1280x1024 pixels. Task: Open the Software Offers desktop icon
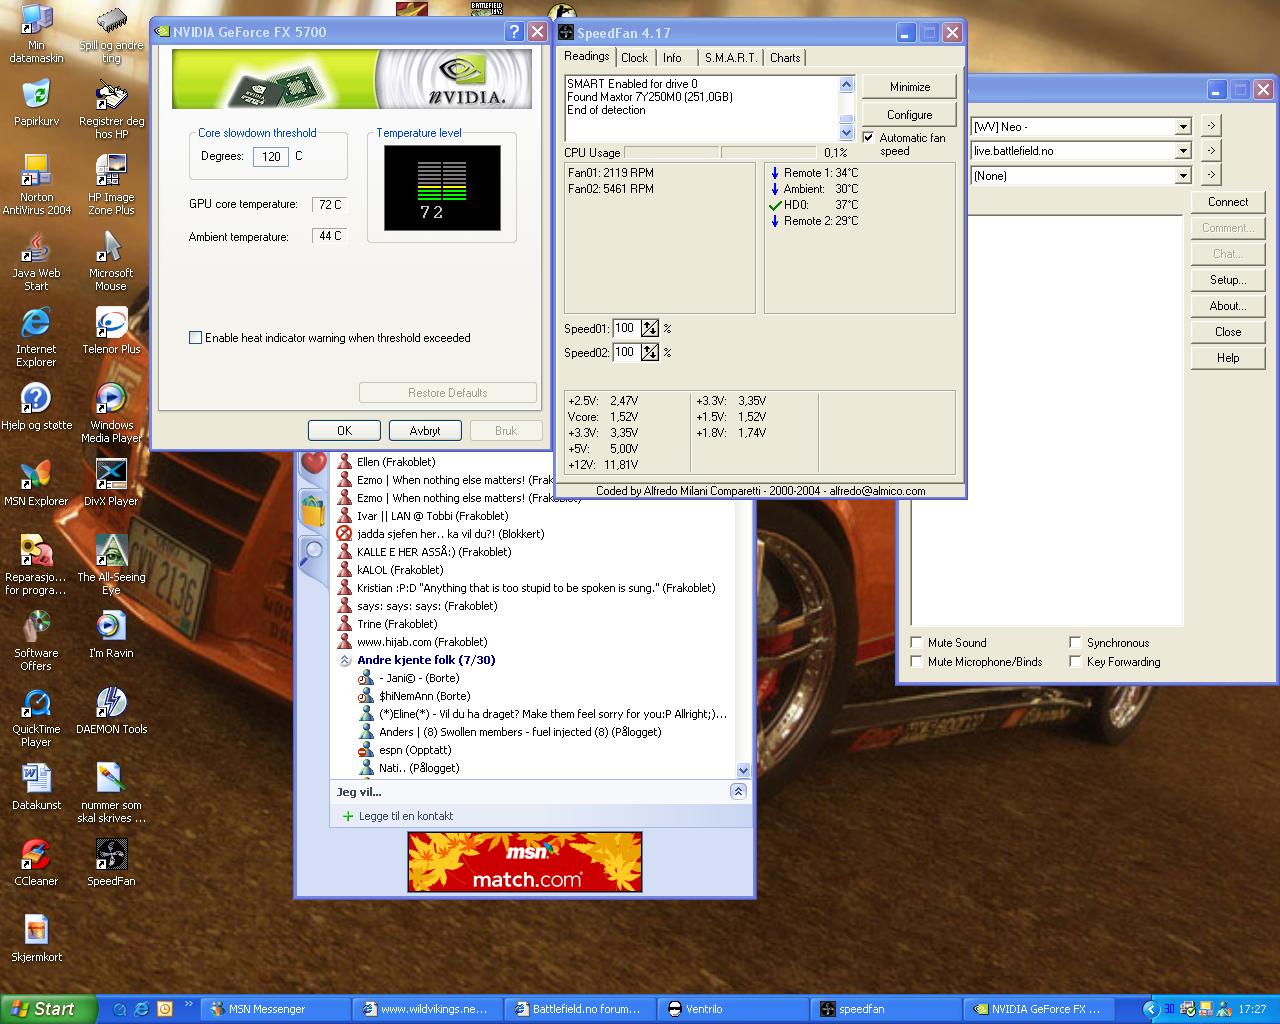pyautogui.click(x=36, y=641)
